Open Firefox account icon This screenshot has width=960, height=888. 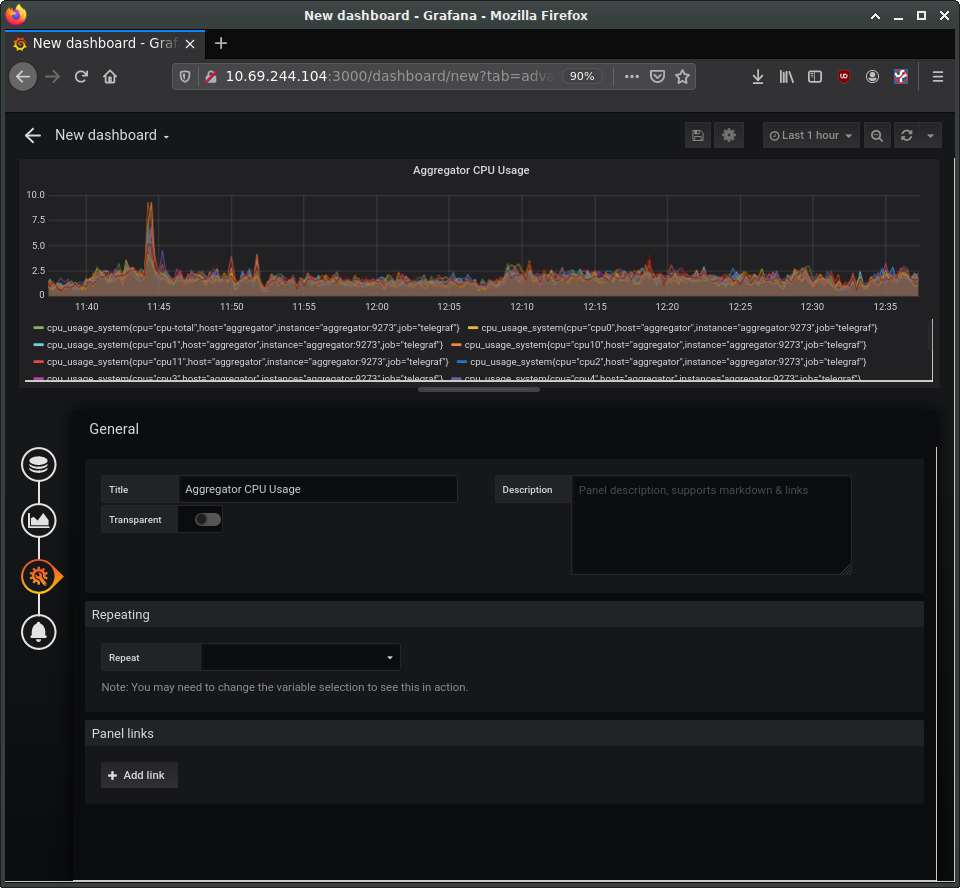click(872, 77)
